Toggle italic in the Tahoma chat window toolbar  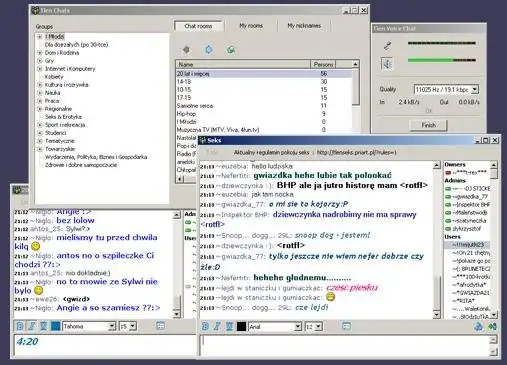(31, 326)
